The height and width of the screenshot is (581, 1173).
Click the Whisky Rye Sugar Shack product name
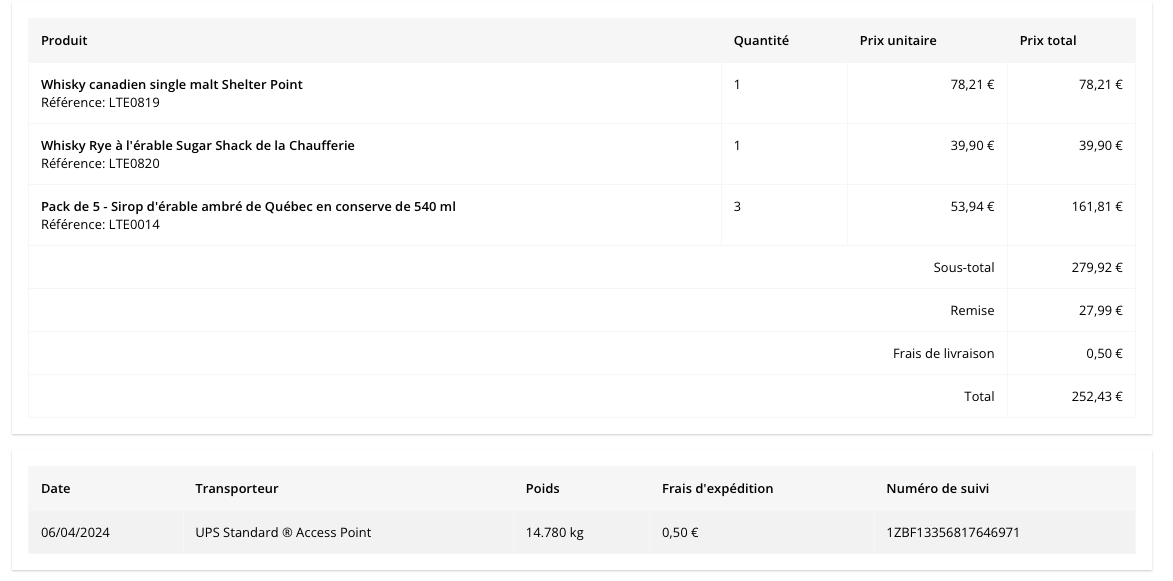pos(197,146)
